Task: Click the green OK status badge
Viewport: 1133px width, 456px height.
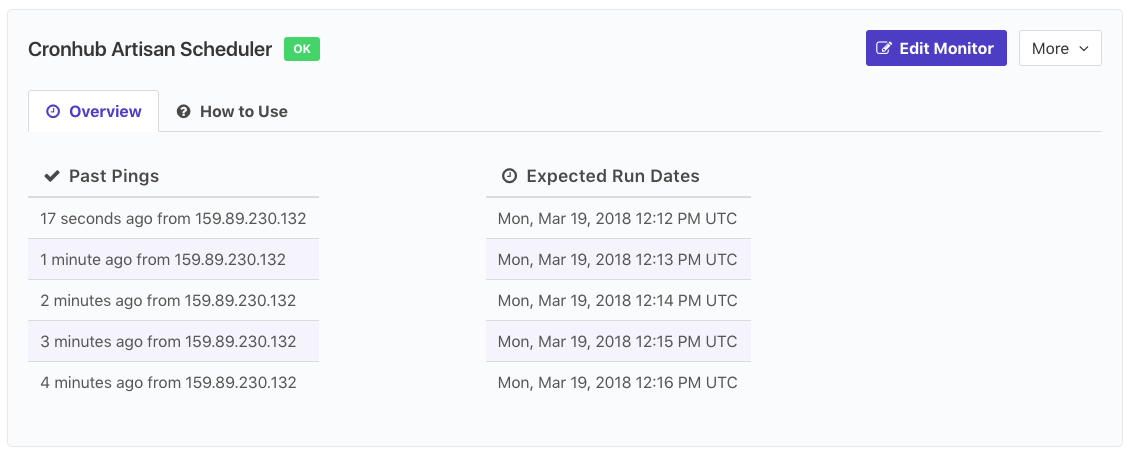Action: coord(302,49)
